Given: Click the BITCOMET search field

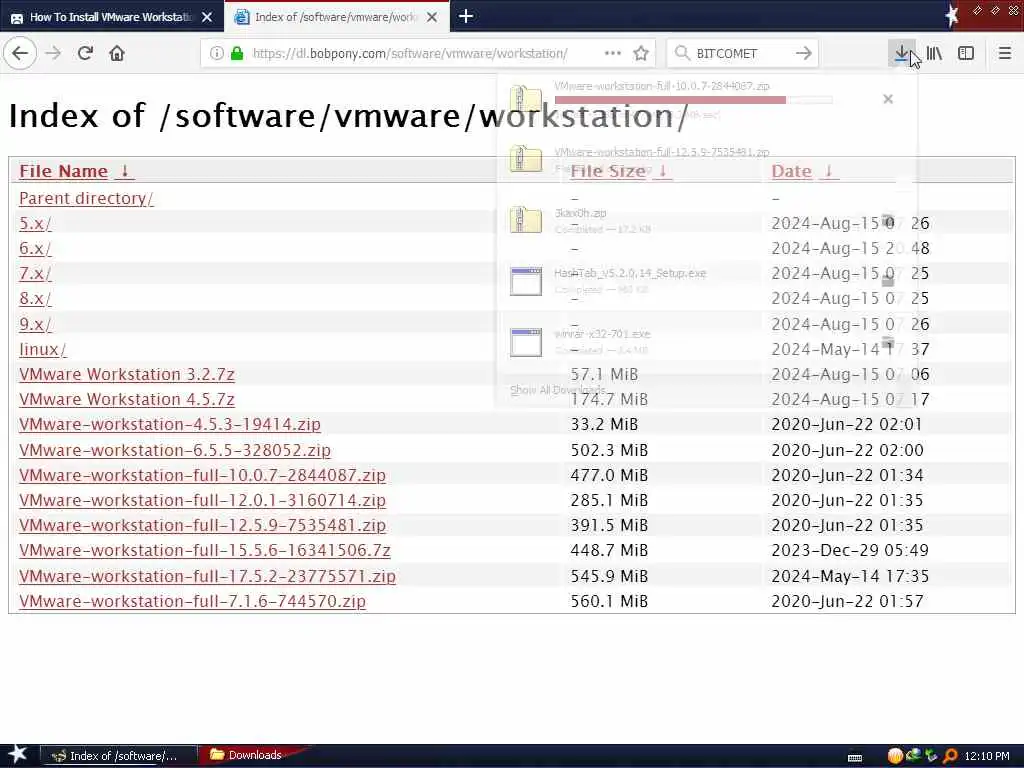Looking at the screenshot, I should pyautogui.click(x=742, y=54).
